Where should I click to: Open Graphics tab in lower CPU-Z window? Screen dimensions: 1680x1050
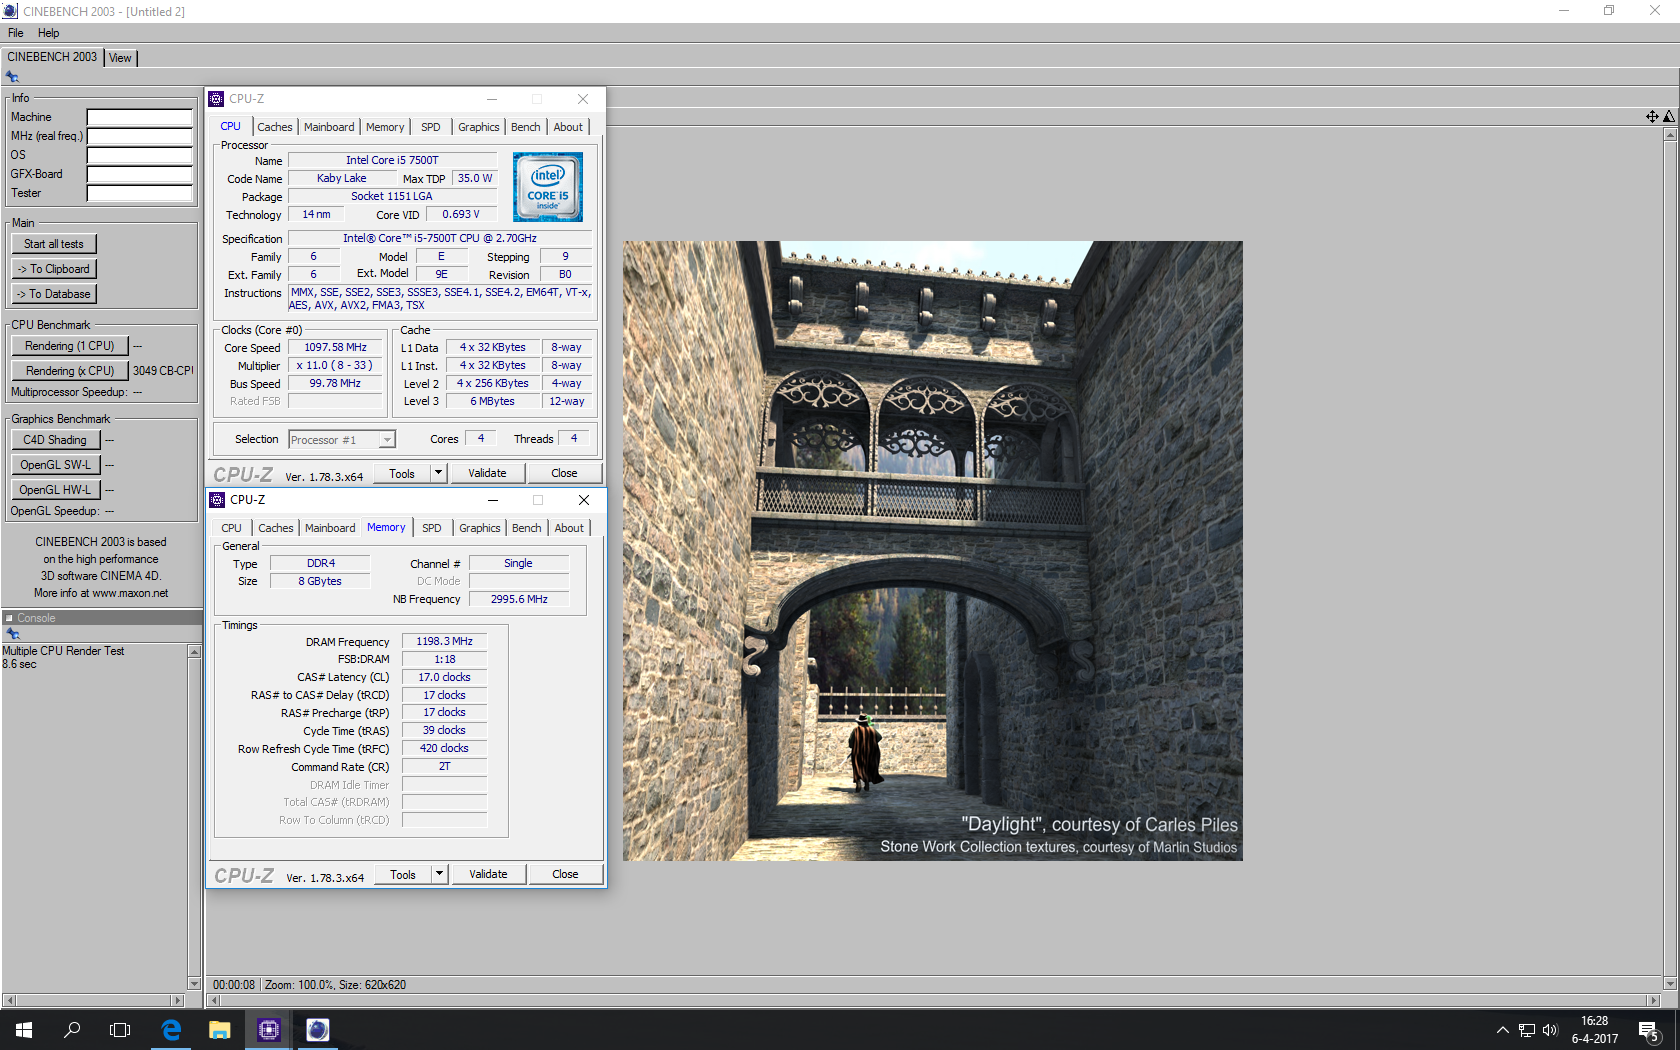click(x=479, y=528)
